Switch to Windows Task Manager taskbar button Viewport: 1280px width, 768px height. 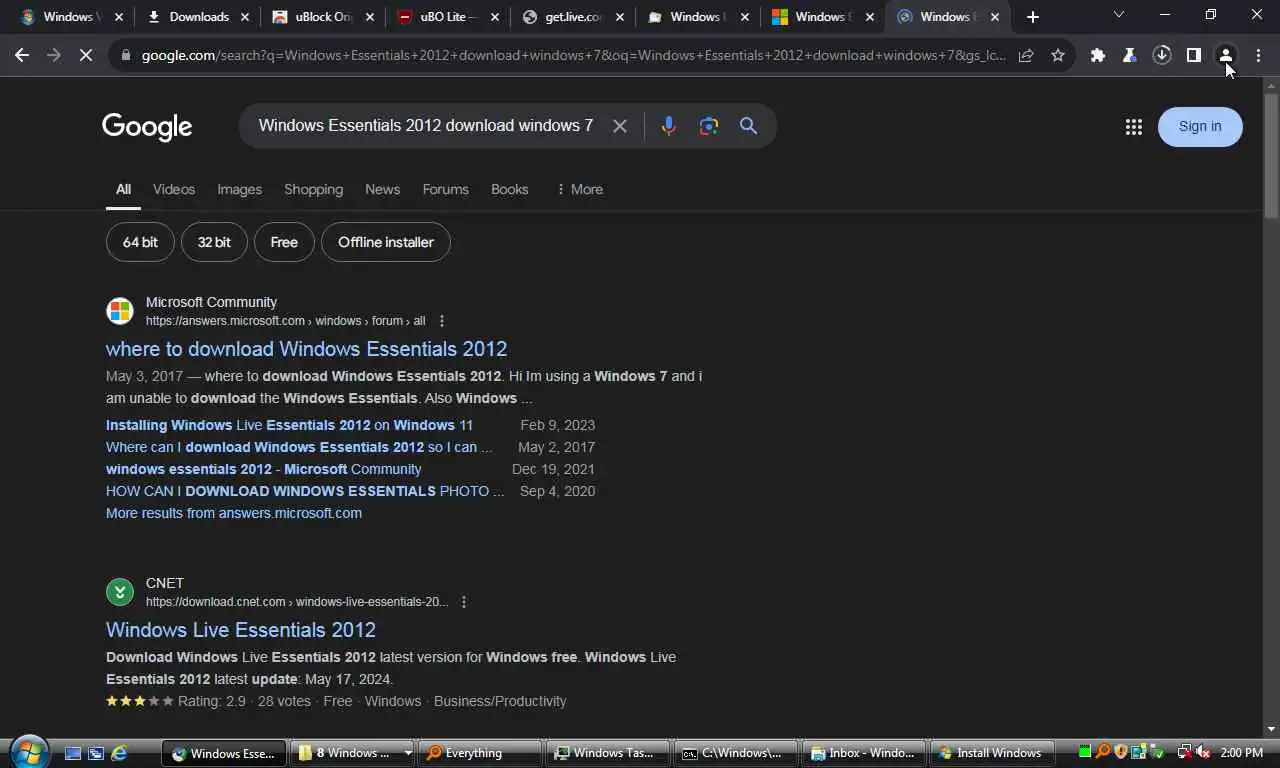point(606,753)
